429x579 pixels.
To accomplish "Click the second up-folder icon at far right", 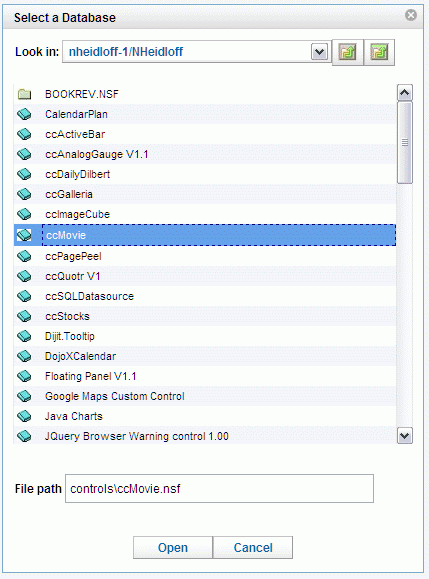I will click(x=379, y=52).
